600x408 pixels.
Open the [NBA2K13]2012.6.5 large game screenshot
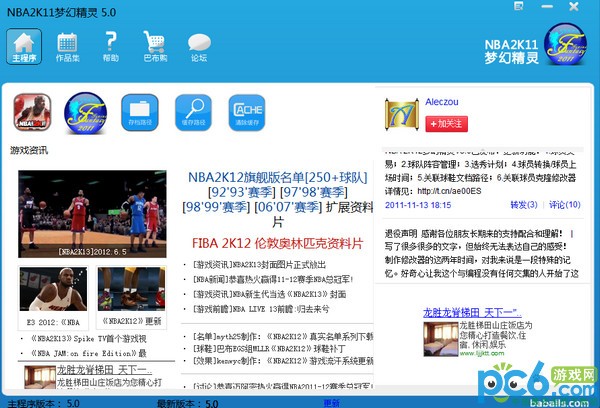(x=92, y=214)
